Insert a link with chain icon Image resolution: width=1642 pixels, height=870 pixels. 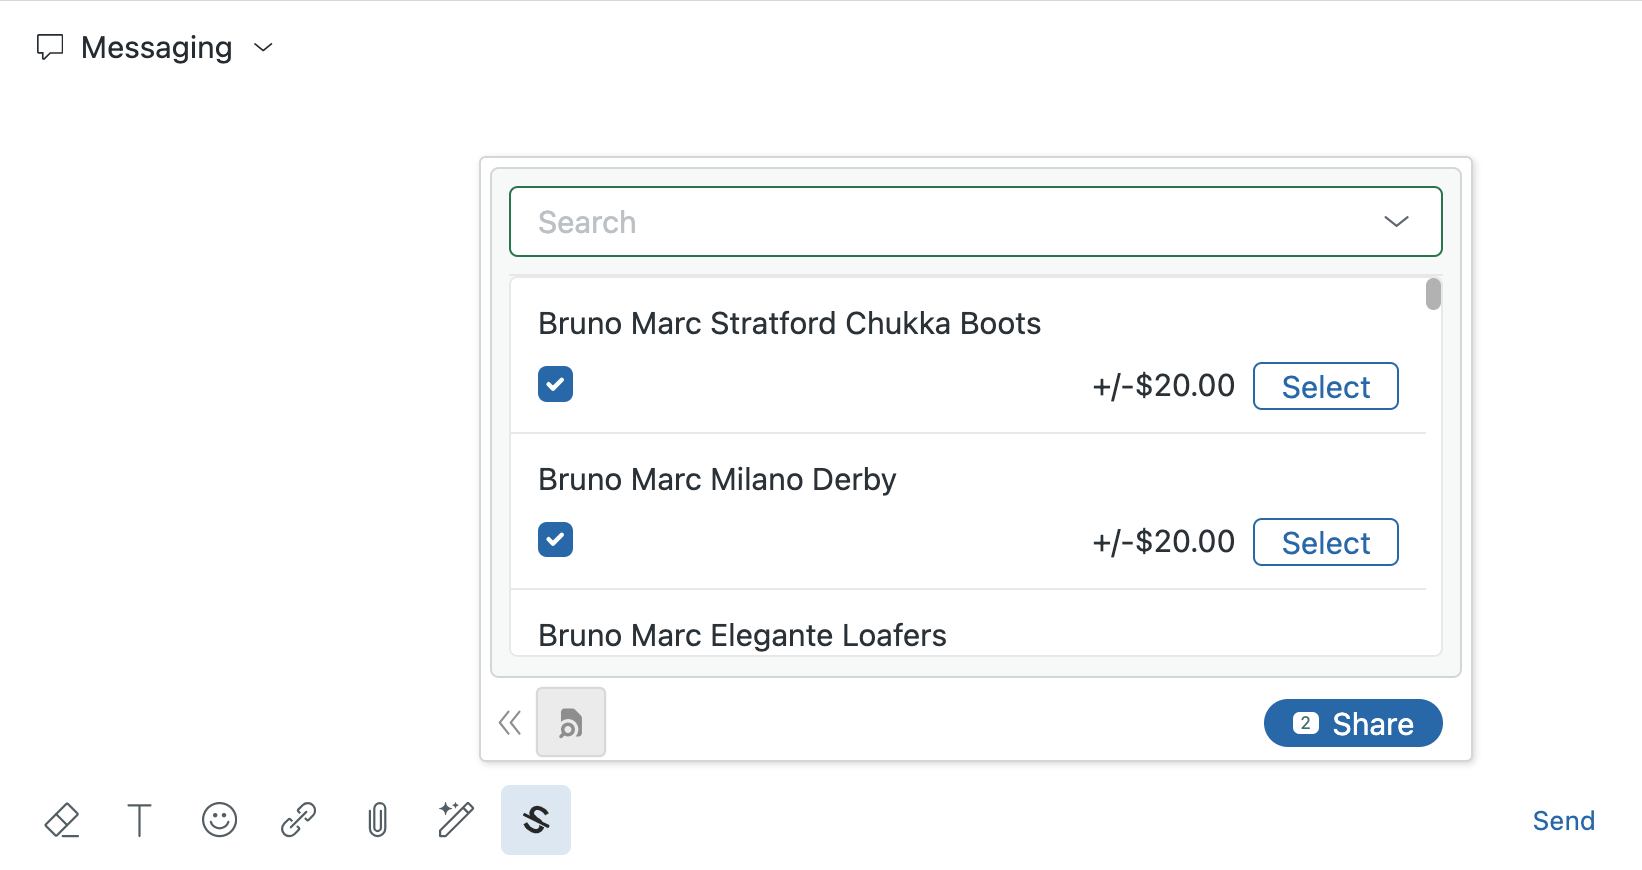coord(298,820)
